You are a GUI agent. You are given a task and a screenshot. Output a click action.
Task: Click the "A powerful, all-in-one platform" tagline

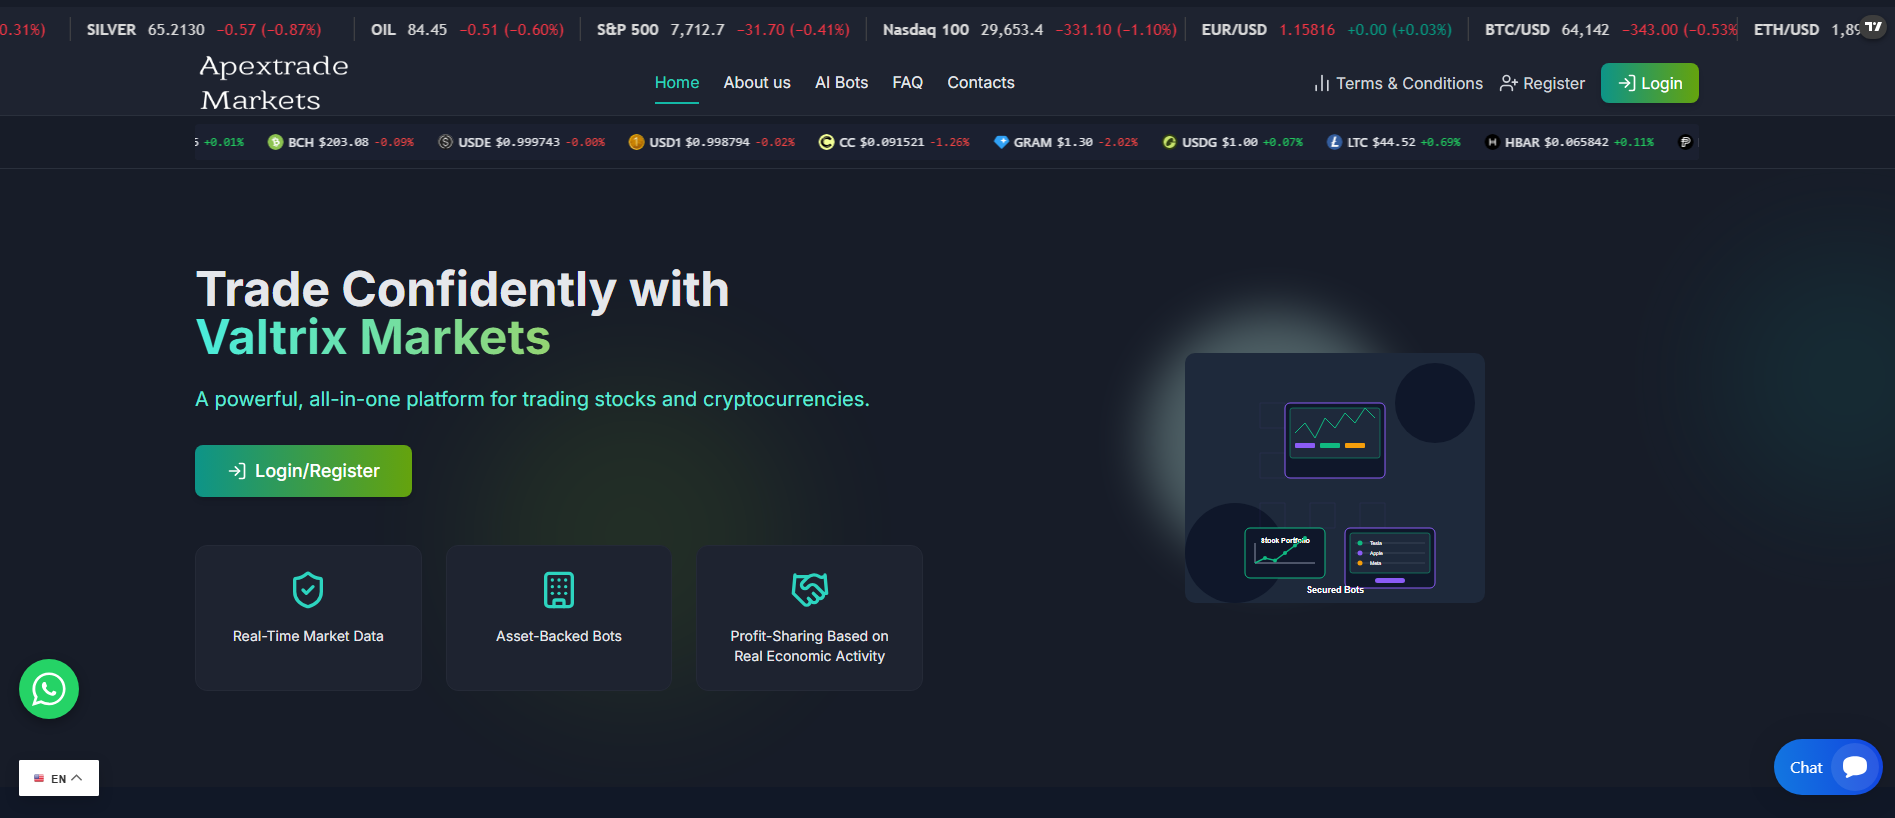[532, 399]
